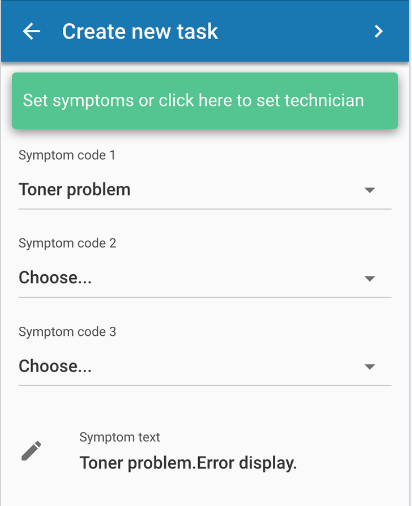The height and width of the screenshot is (506, 412).
Task: Click 'Choose...' under Symptom code 2
Action: click(55, 277)
